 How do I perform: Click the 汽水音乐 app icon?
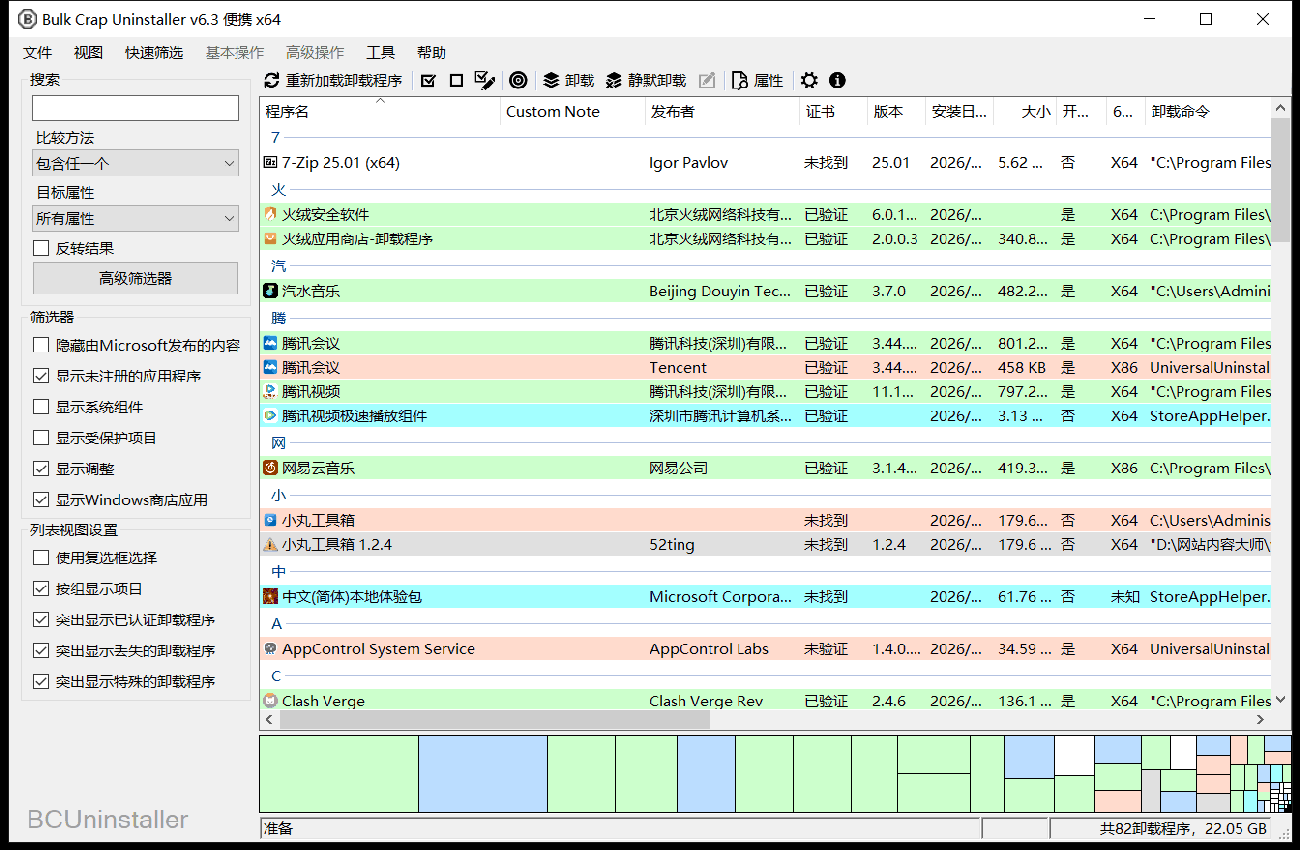tap(270, 291)
